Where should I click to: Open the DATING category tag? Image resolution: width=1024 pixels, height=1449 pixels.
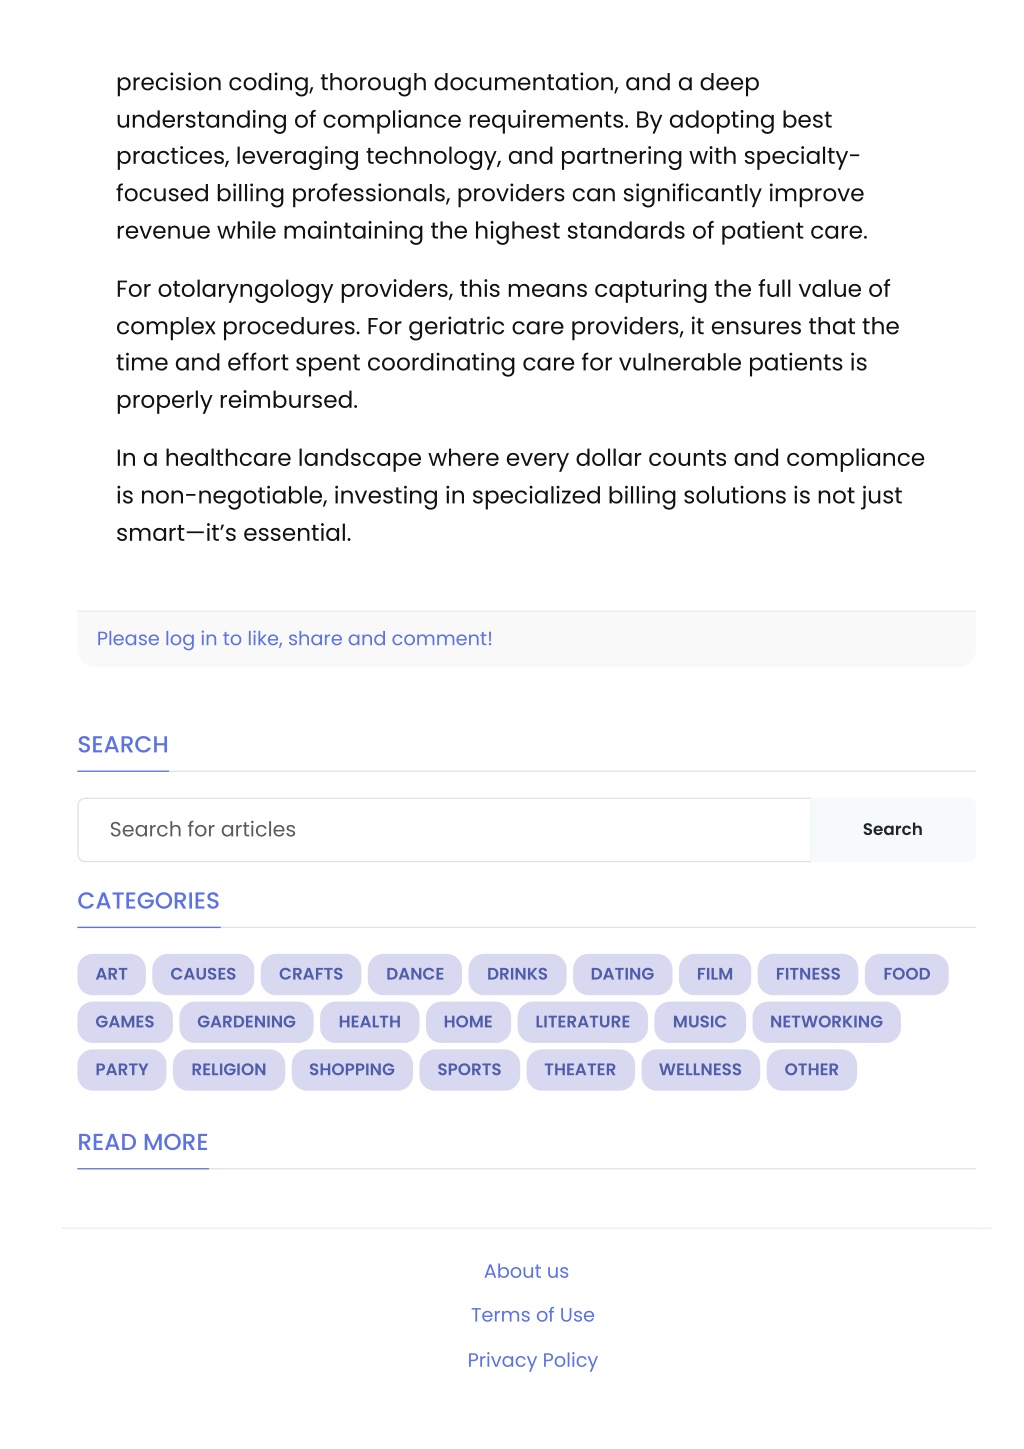(622, 974)
